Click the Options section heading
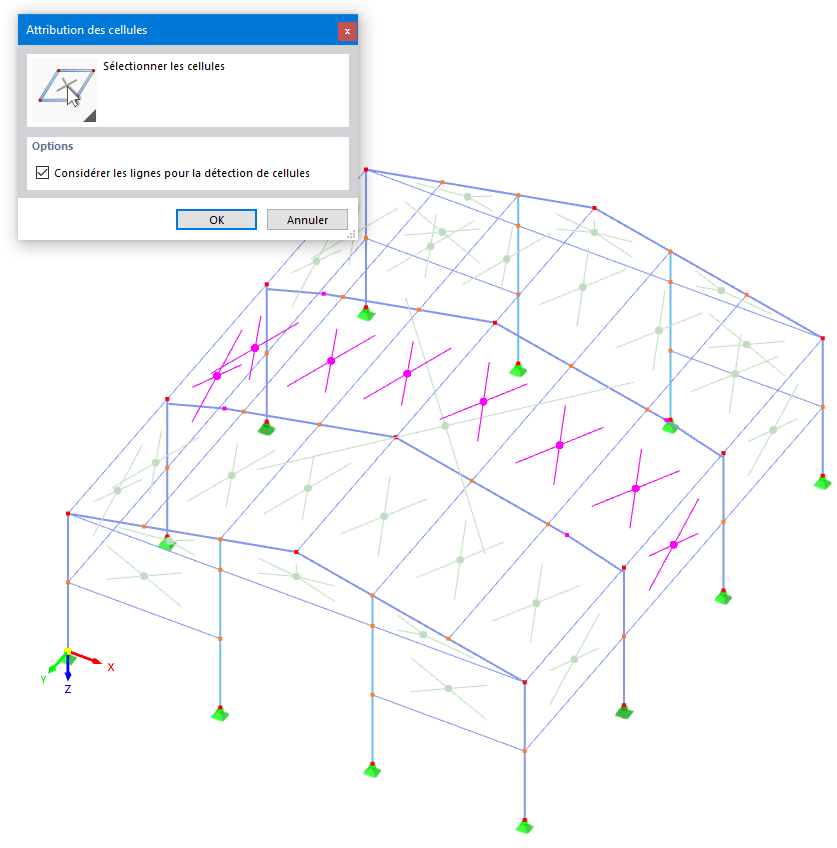The height and width of the screenshot is (848, 837). pyautogui.click(x=52, y=146)
